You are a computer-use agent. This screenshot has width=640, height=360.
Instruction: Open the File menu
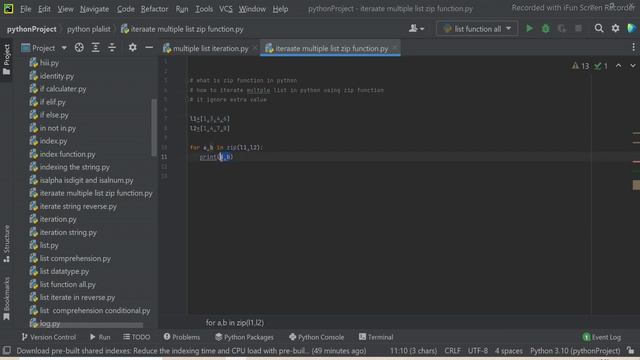tap(25, 9)
